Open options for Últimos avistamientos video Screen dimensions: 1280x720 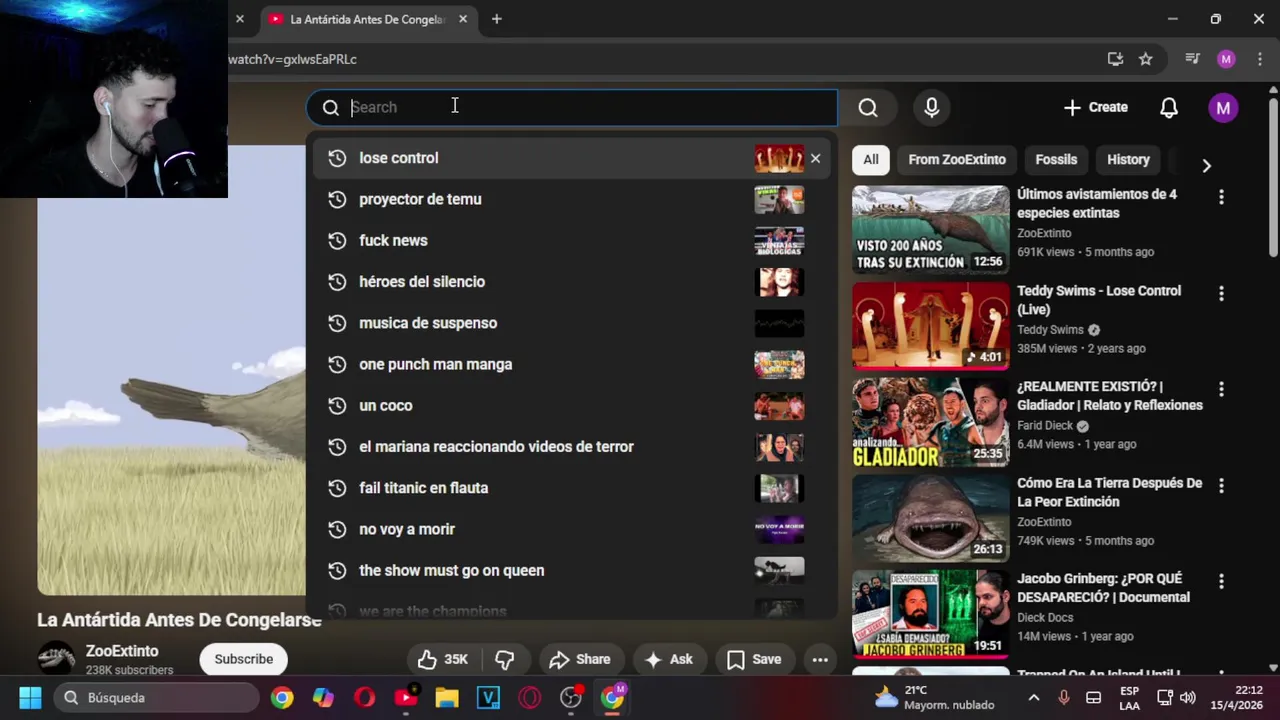click(1221, 197)
